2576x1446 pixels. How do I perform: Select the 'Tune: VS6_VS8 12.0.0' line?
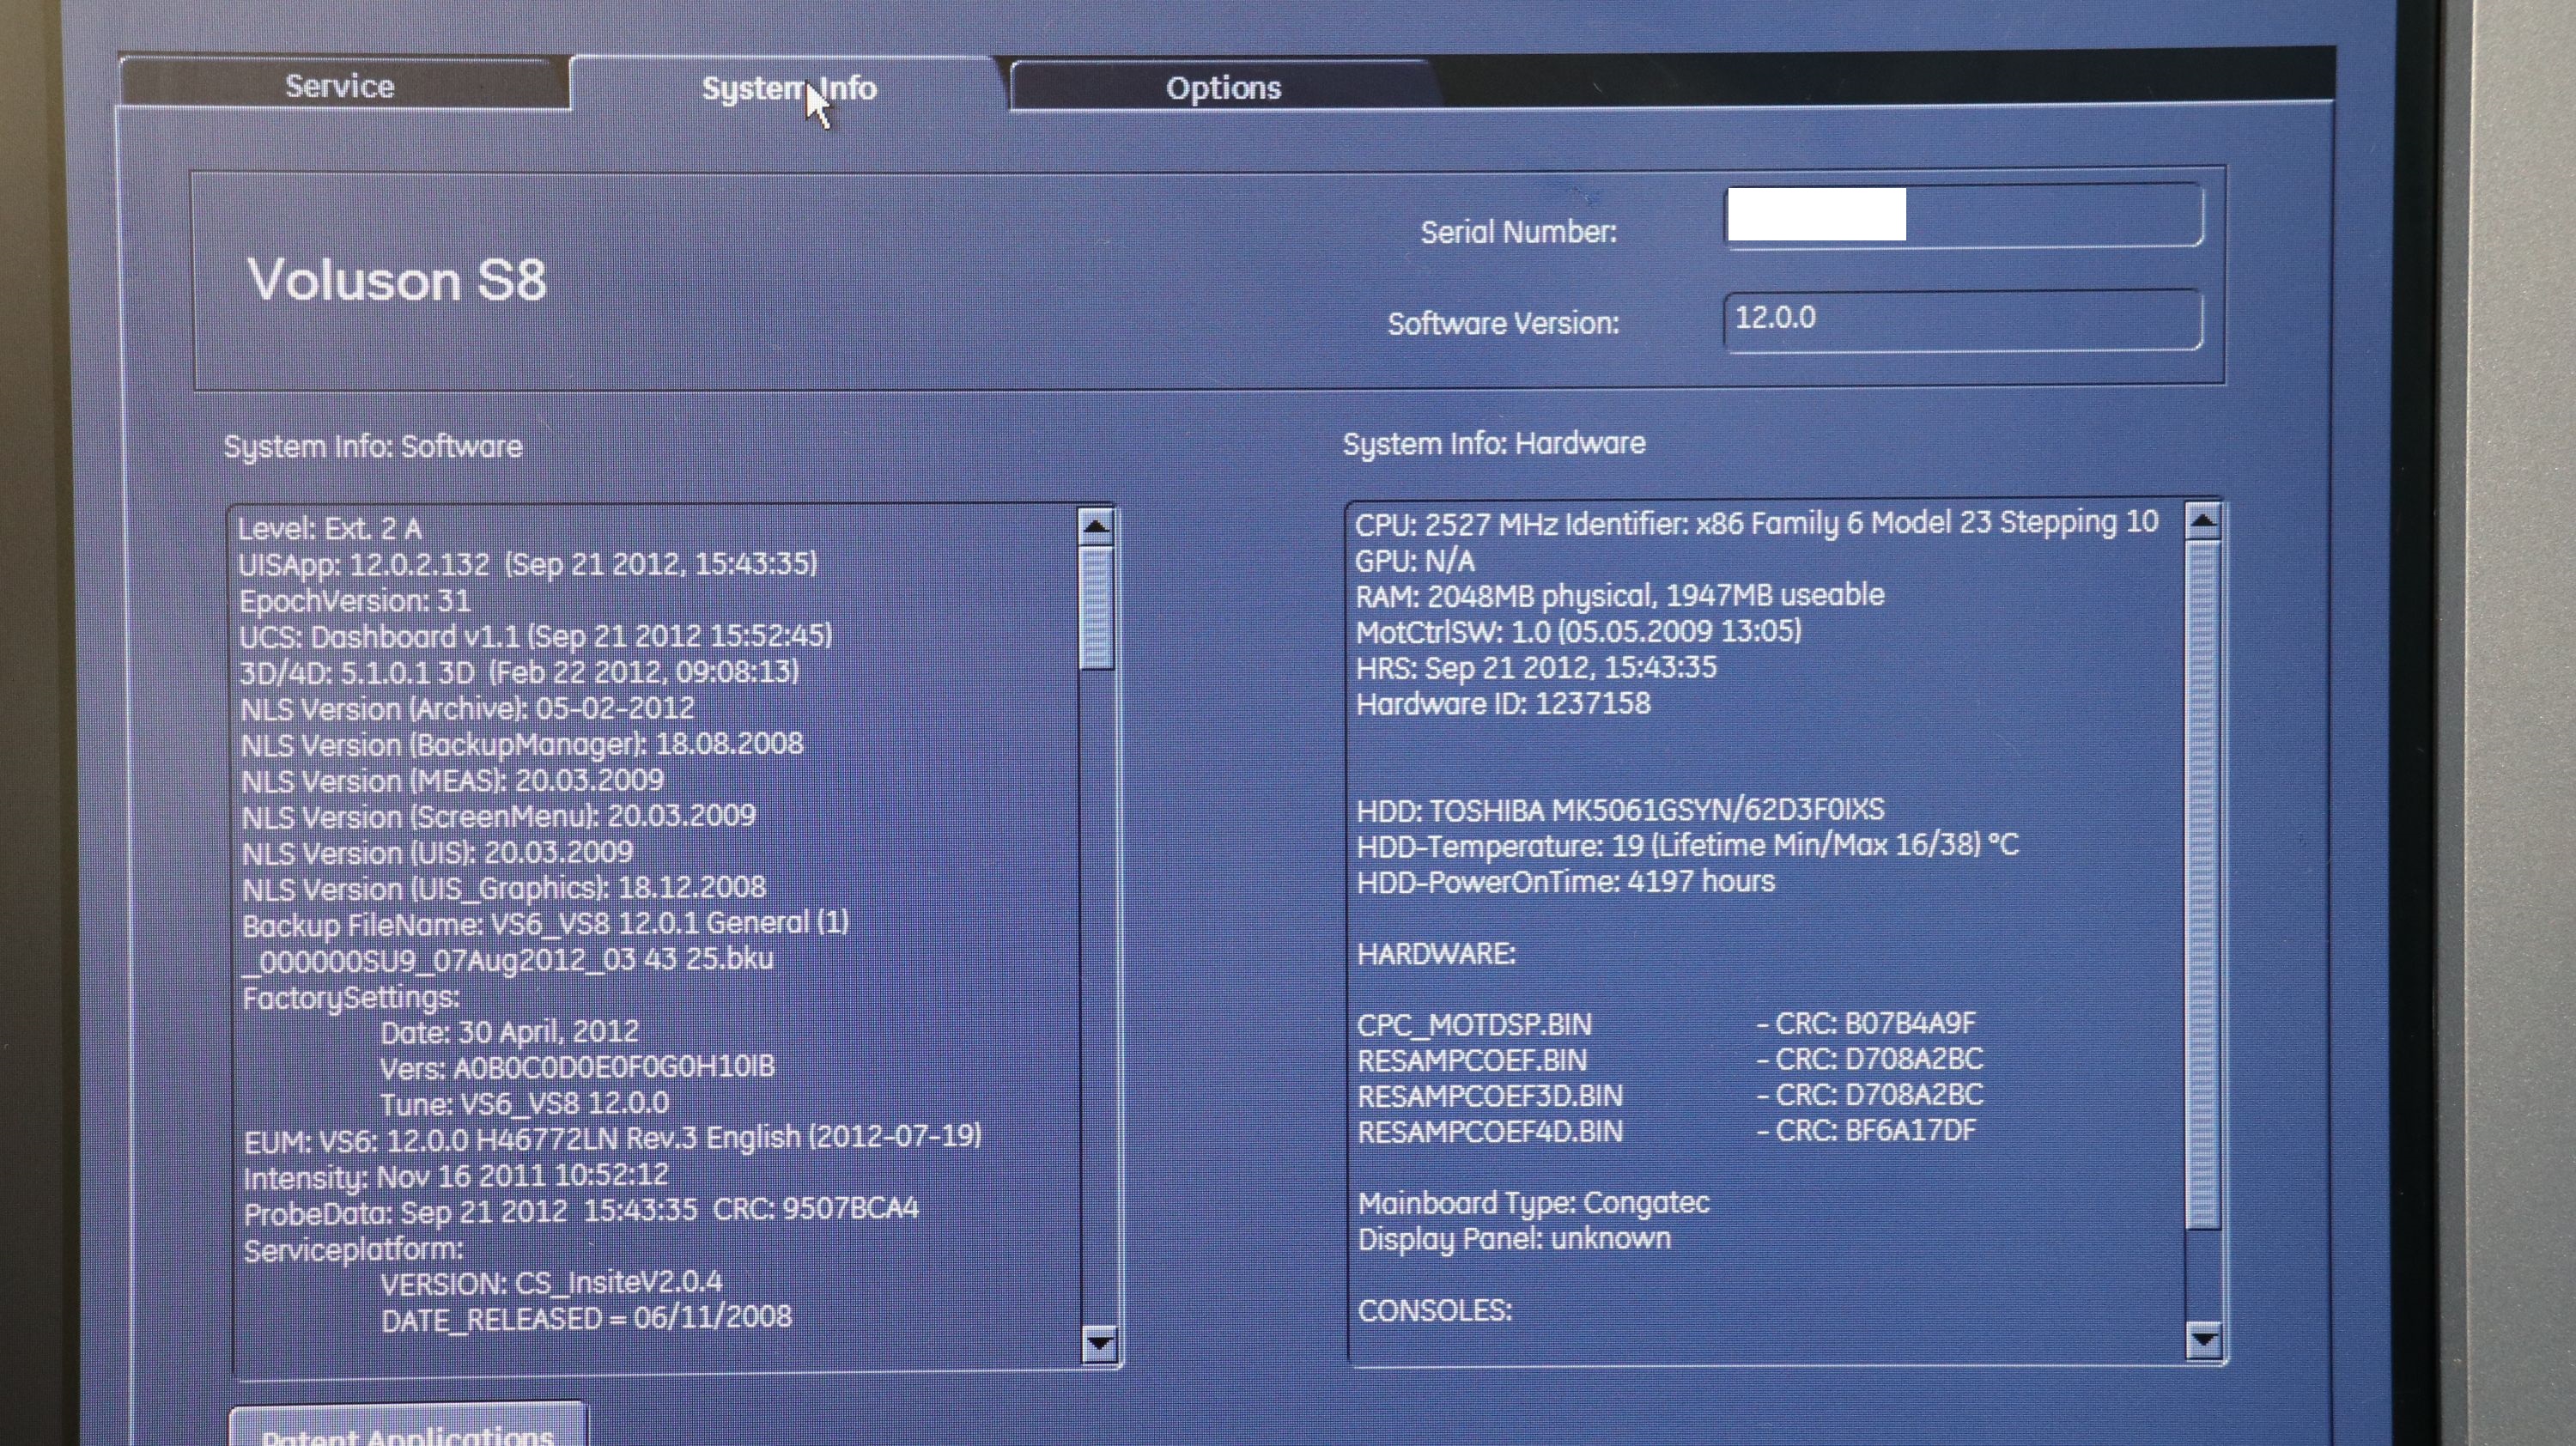[x=525, y=1103]
